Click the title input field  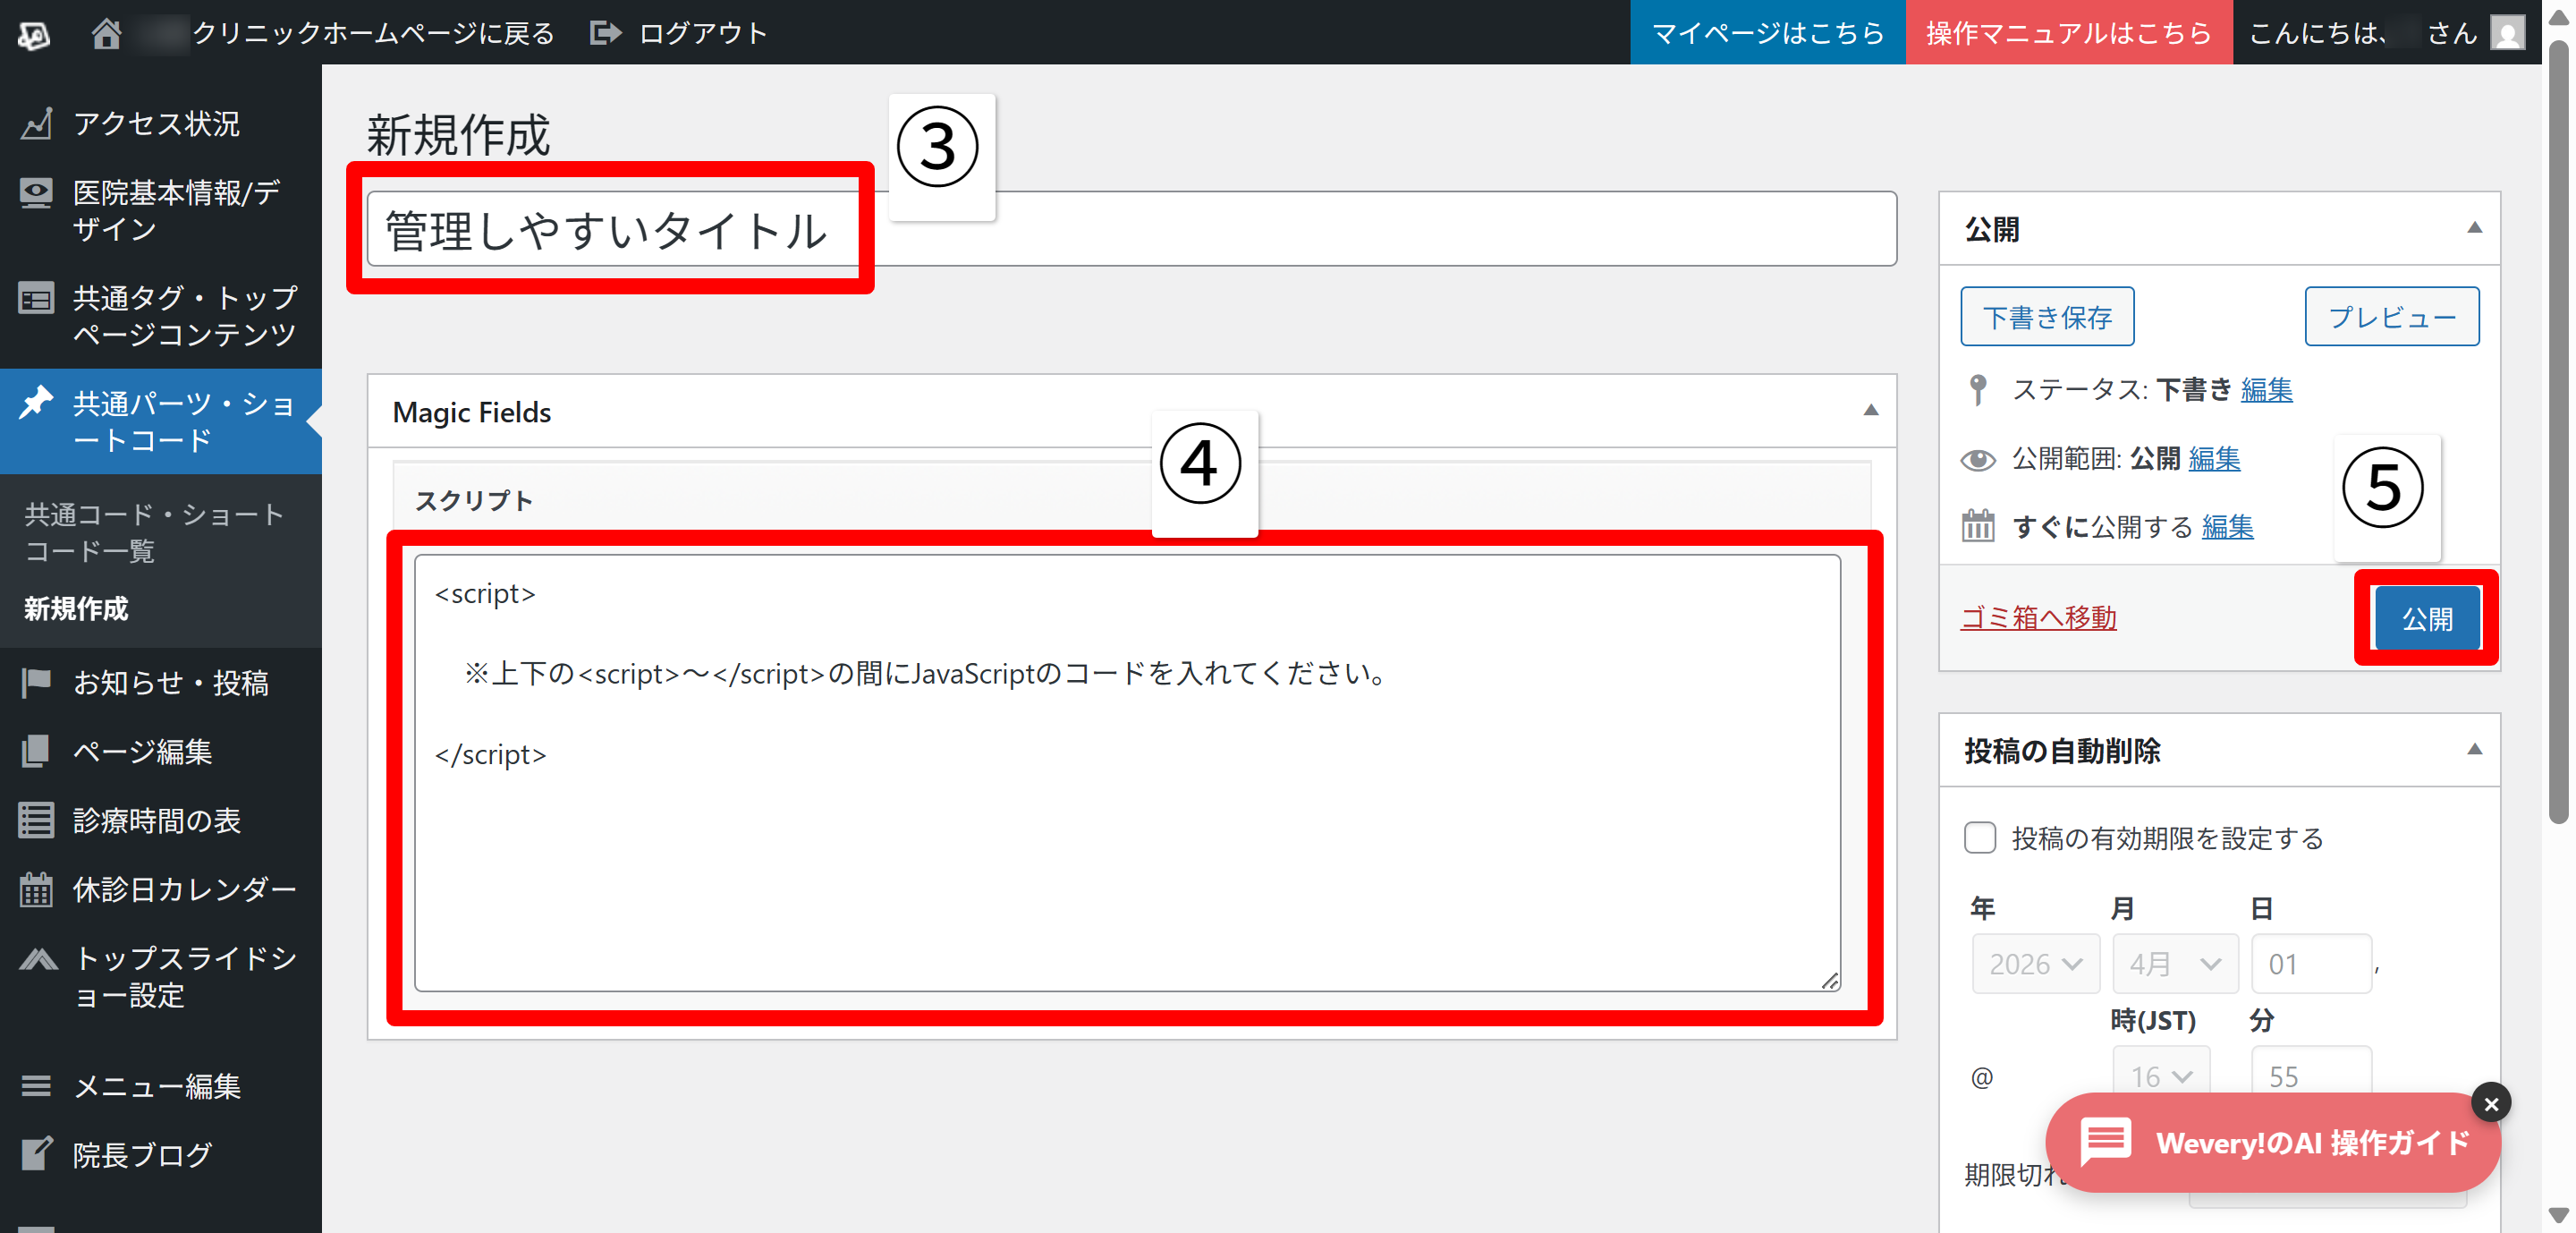coord(1130,229)
